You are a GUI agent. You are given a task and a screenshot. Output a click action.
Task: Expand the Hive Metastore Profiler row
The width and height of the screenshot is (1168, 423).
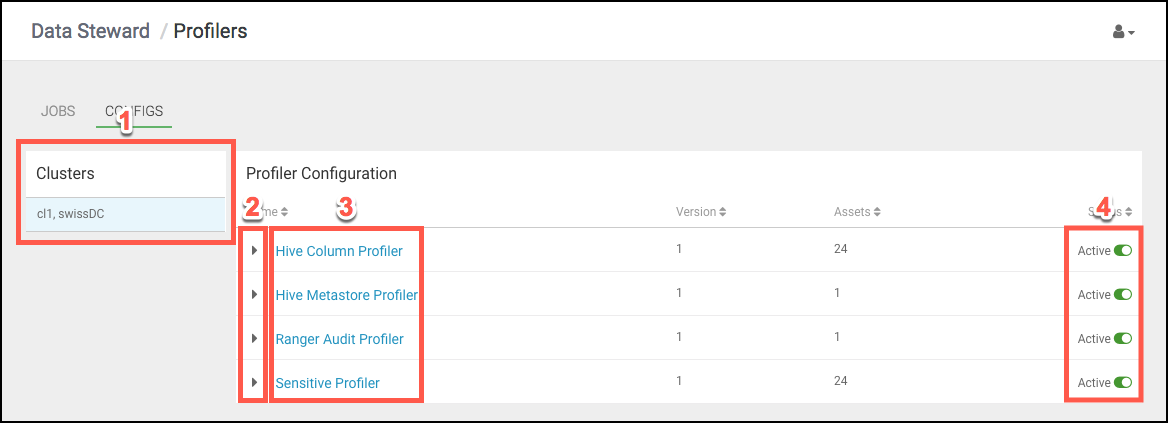254,295
